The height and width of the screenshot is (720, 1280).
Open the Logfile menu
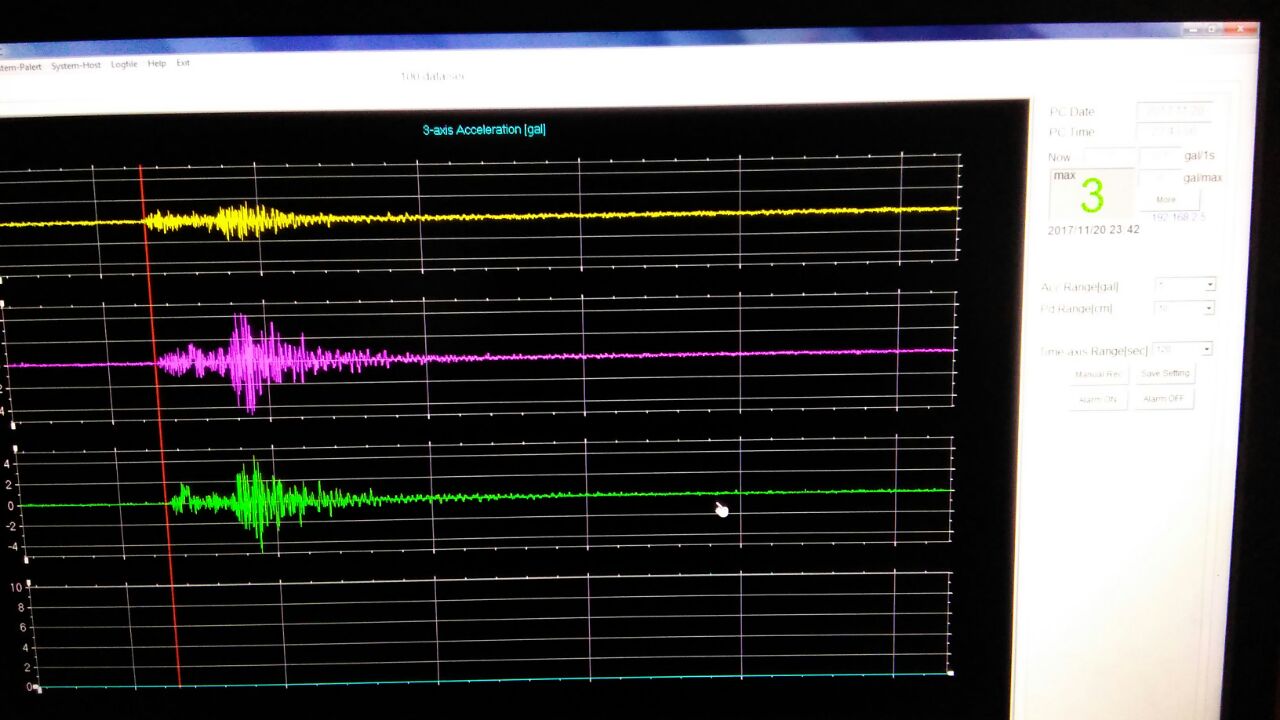click(124, 65)
